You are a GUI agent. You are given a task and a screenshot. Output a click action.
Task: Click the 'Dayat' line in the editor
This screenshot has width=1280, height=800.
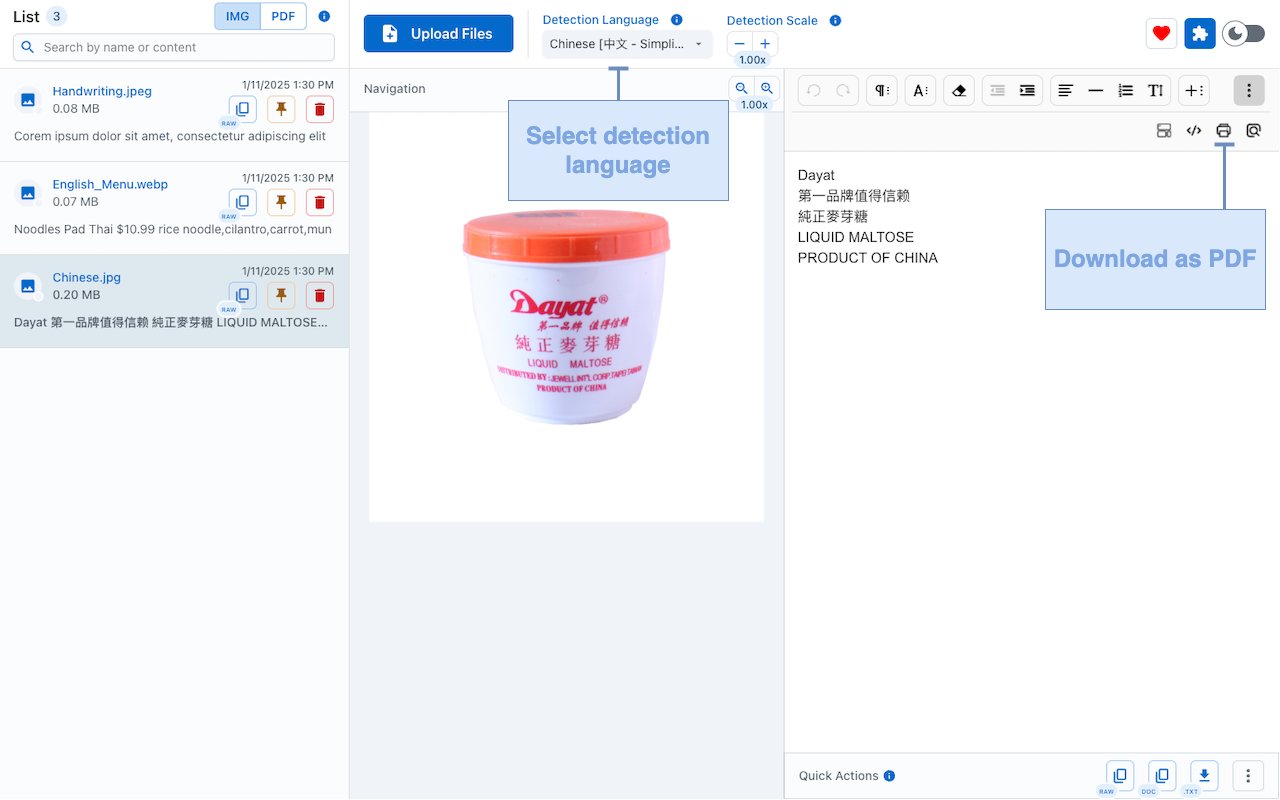[x=816, y=176]
